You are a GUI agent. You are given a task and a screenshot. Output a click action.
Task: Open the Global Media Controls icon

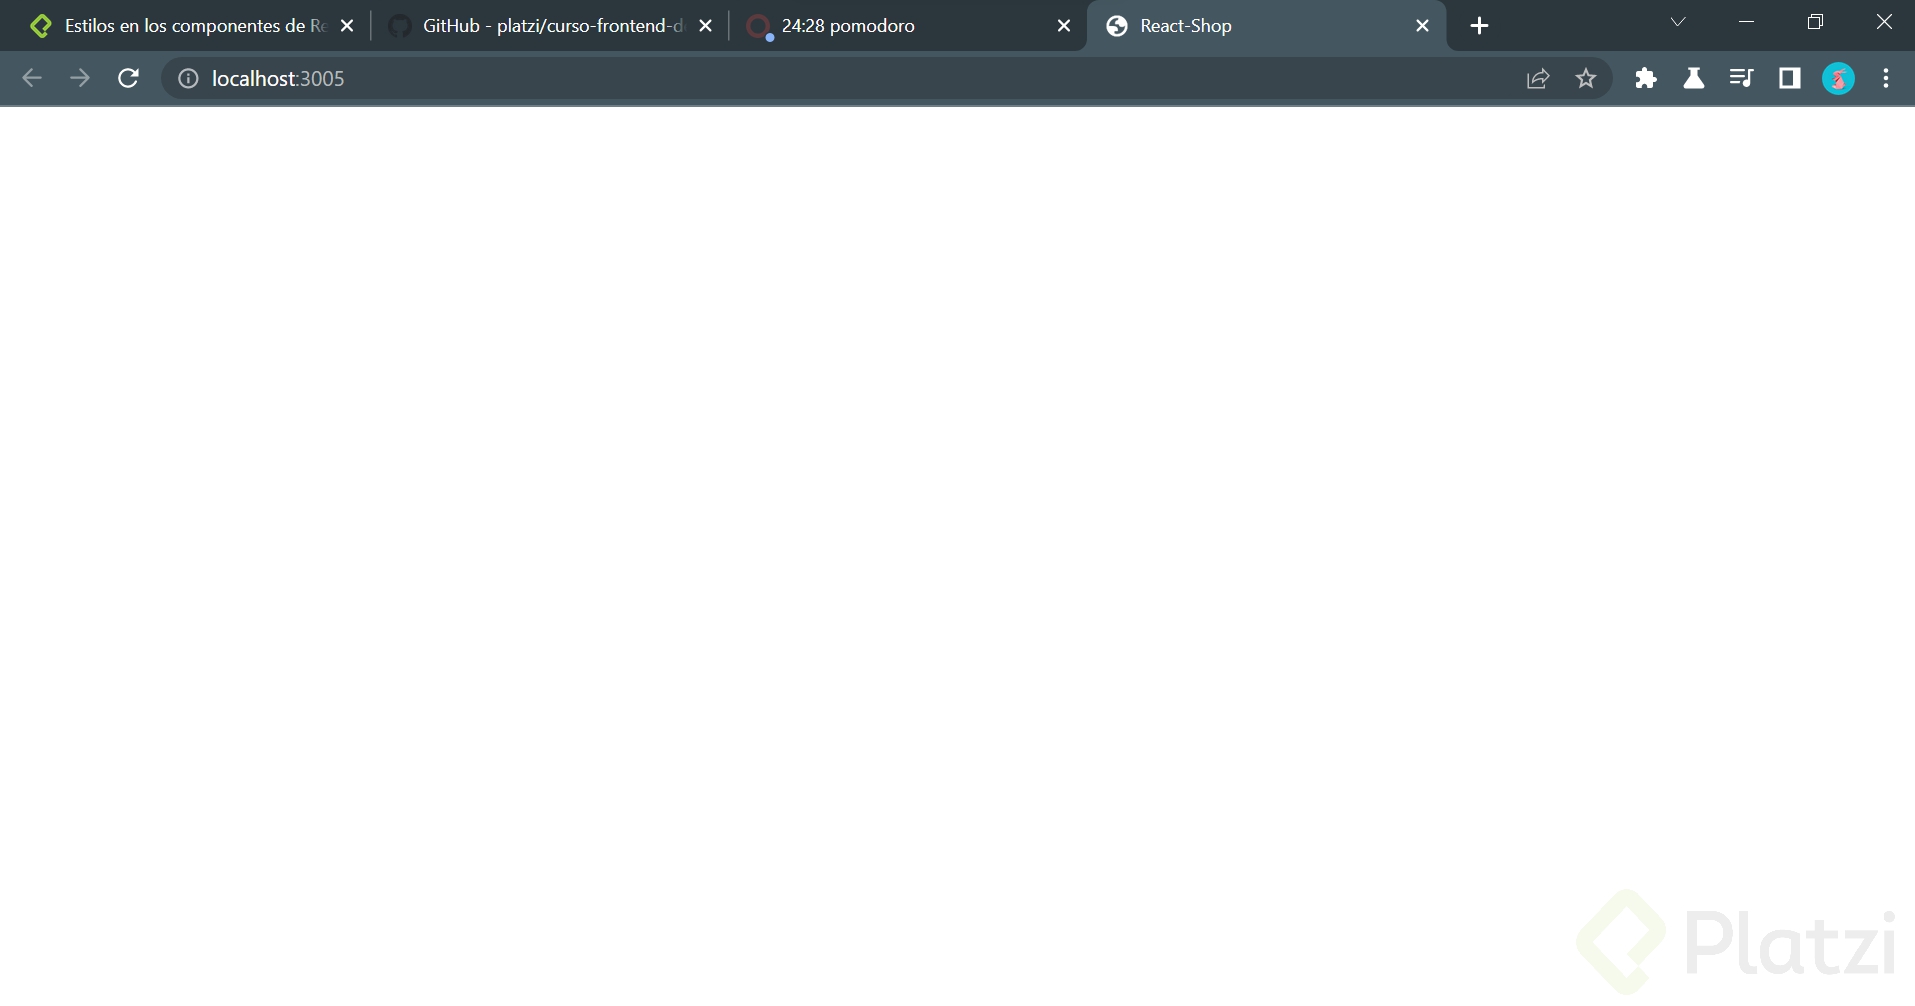point(1741,78)
